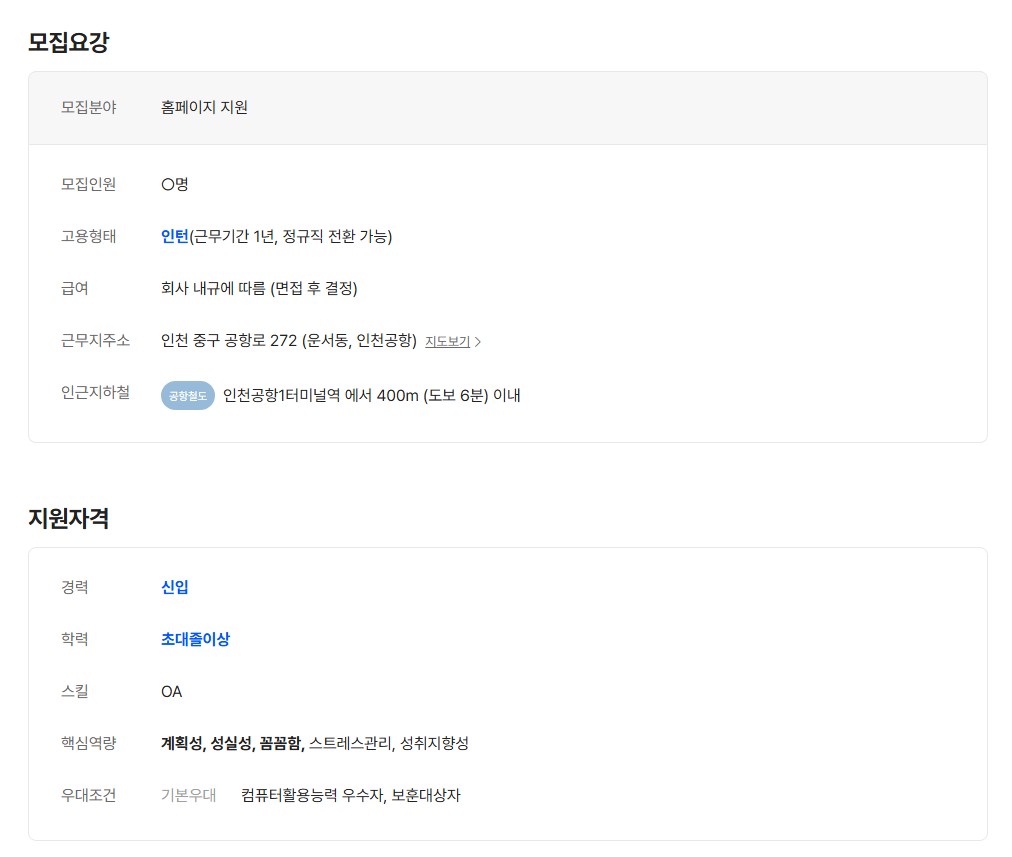
Task: Click the blue 인턴 employment type text
Action: tap(175, 237)
